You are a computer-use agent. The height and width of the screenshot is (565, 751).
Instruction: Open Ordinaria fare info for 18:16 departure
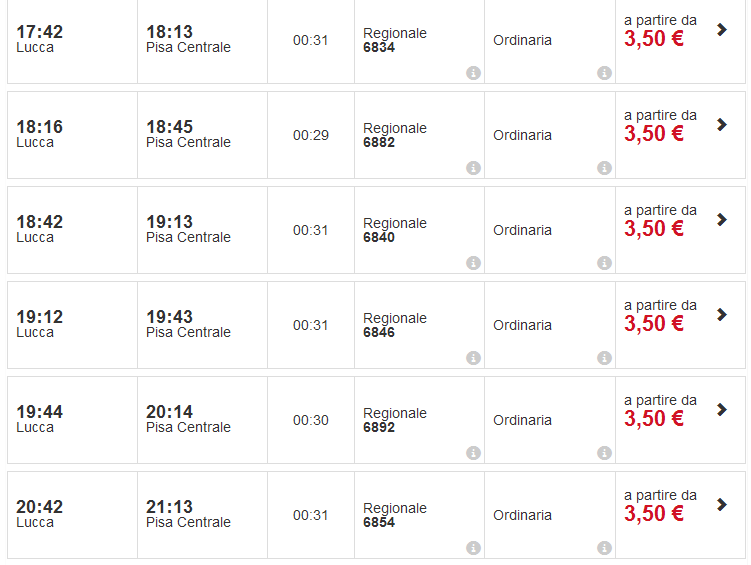pyautogui.click(x=604, y=168)
